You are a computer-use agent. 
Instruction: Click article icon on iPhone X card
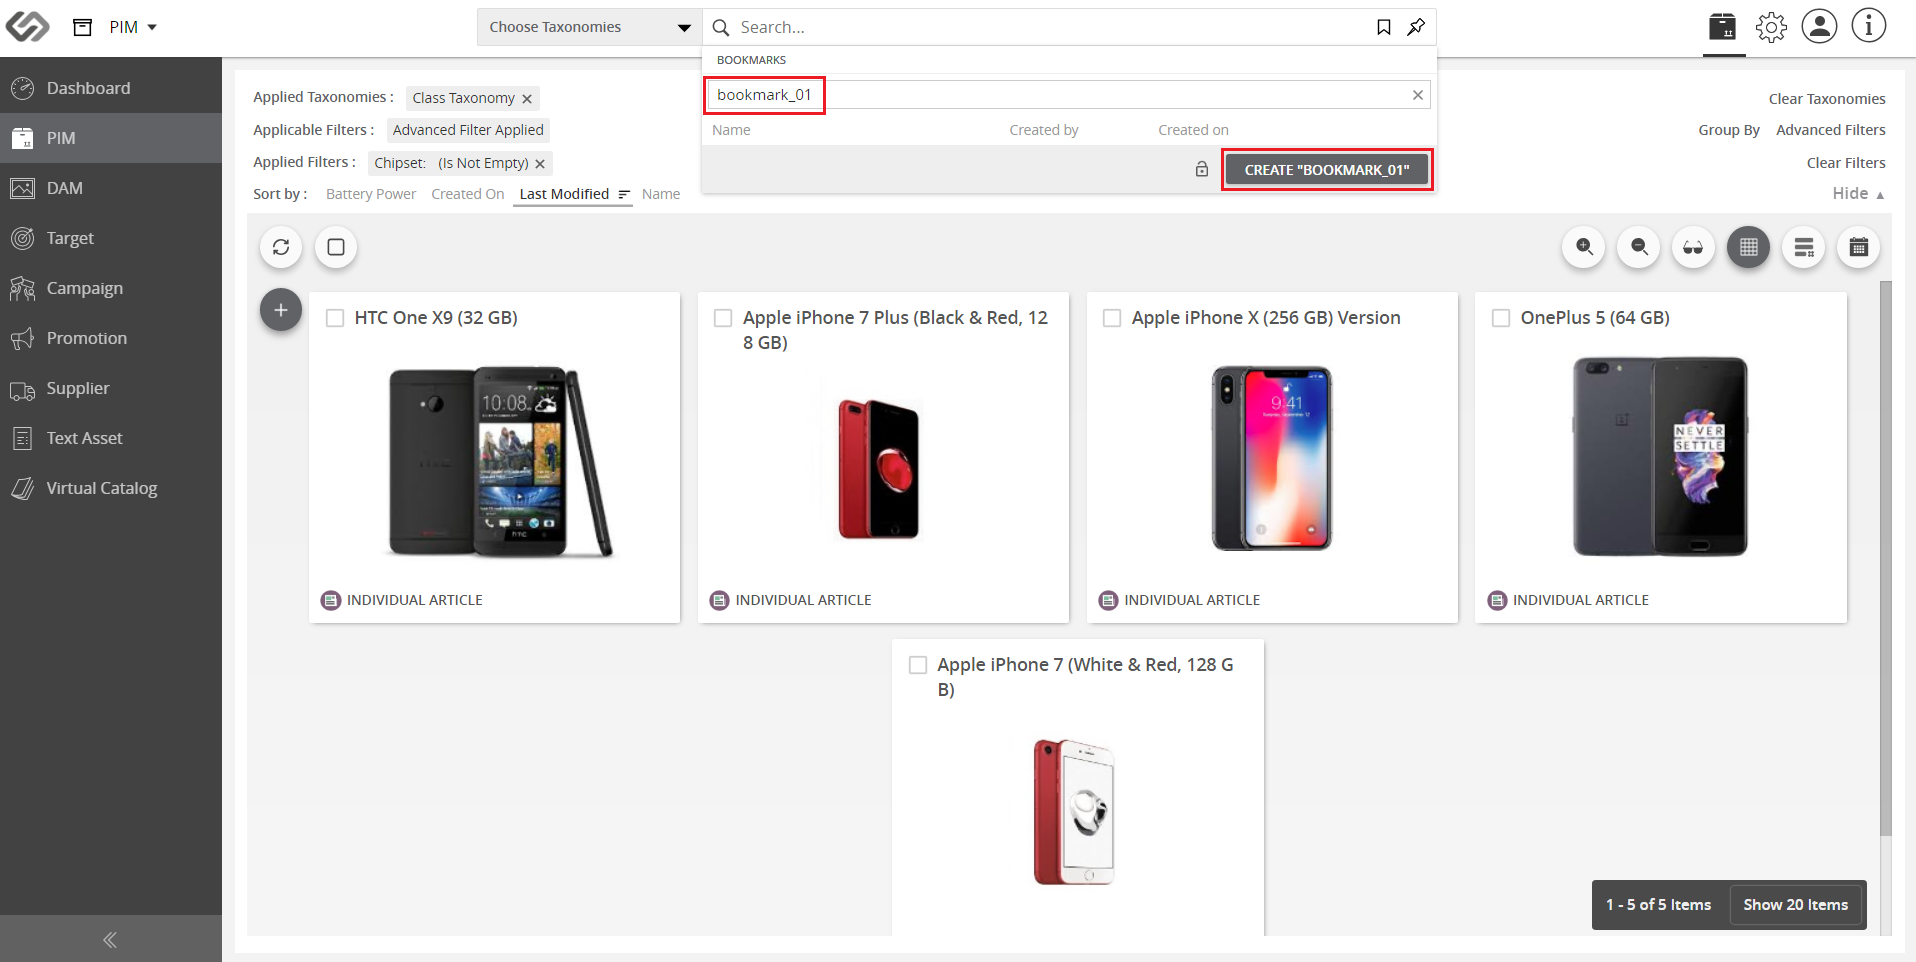pos(1108,600)
